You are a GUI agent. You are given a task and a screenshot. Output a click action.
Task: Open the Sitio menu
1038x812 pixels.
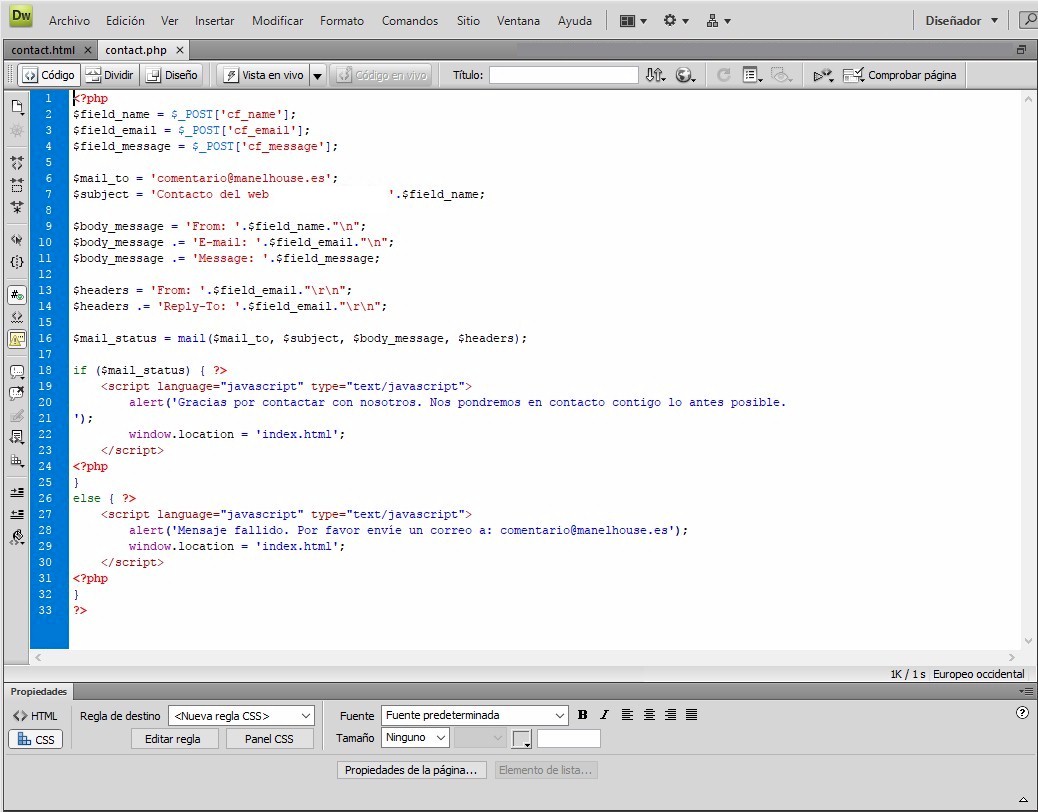(x=468, y=21)
